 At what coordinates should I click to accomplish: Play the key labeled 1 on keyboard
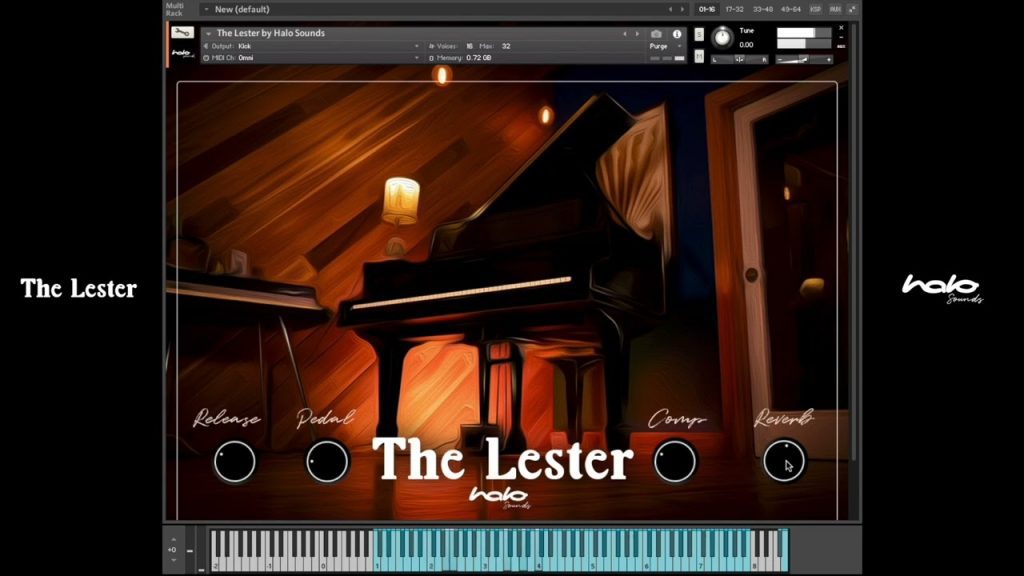(377, 562)
